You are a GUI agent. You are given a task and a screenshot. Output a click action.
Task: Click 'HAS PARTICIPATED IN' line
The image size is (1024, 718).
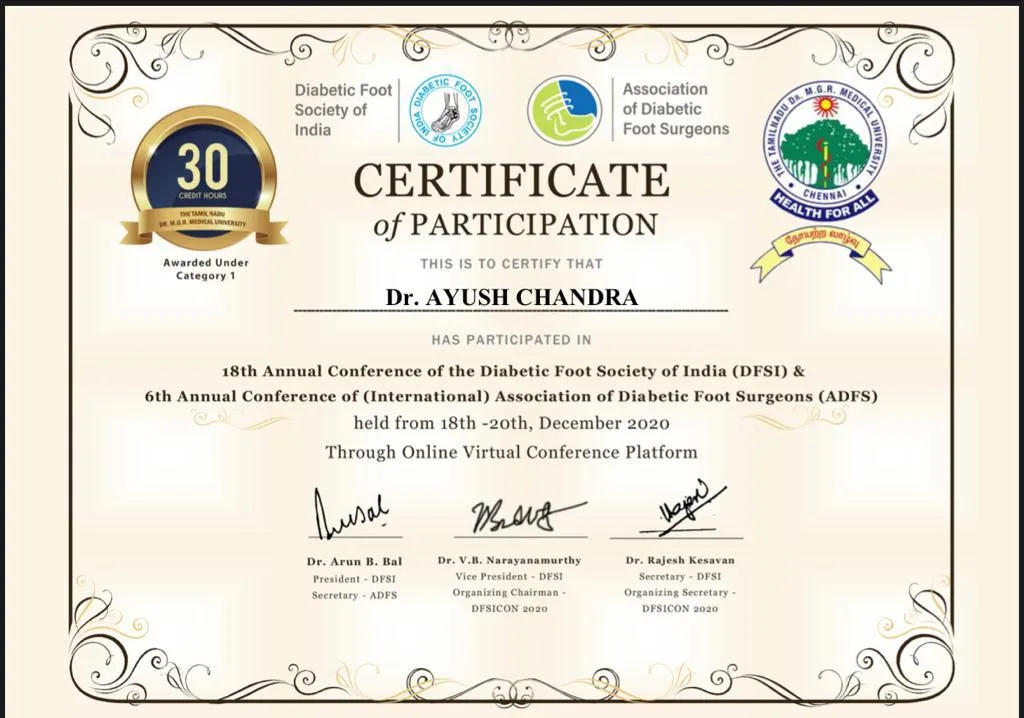(511, 340)
